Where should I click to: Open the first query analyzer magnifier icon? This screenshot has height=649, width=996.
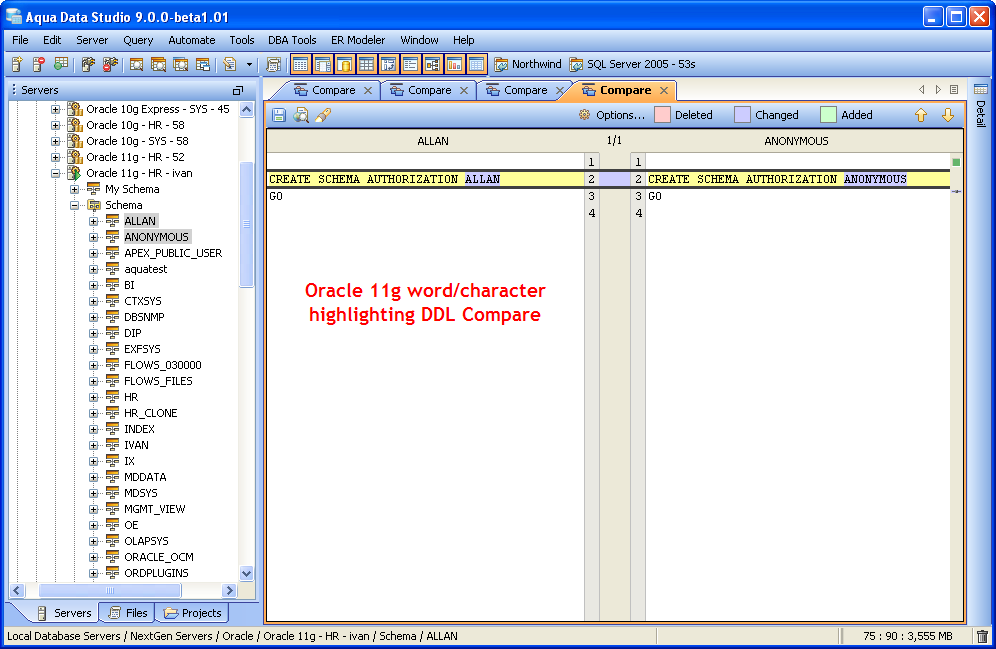pyautogui.click(x=136, y=64)
